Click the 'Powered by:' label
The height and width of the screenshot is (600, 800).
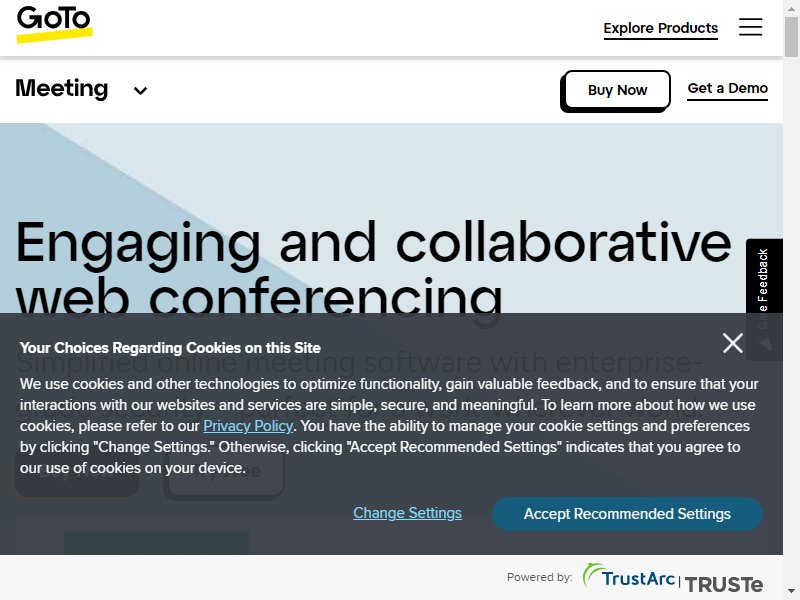click(x=539, y=577)
